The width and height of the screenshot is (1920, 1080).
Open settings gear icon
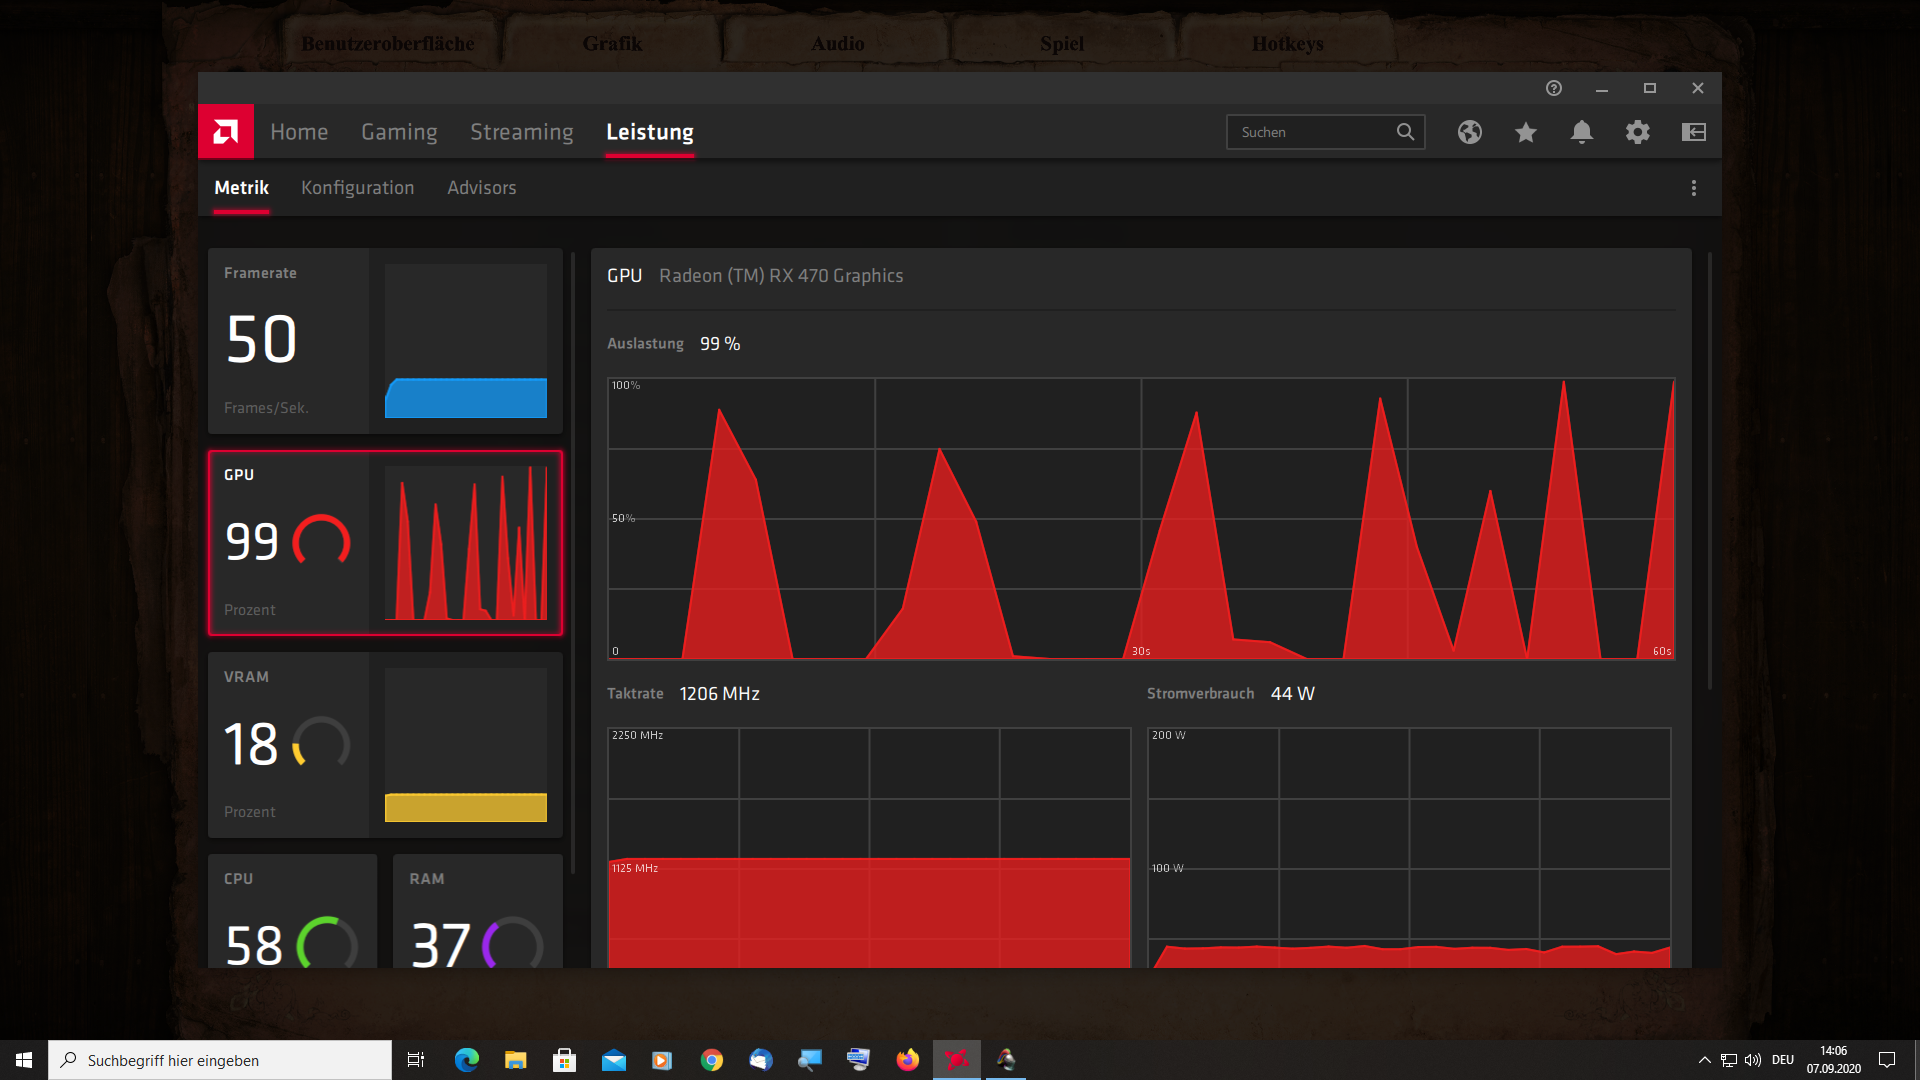(1637, 132)
